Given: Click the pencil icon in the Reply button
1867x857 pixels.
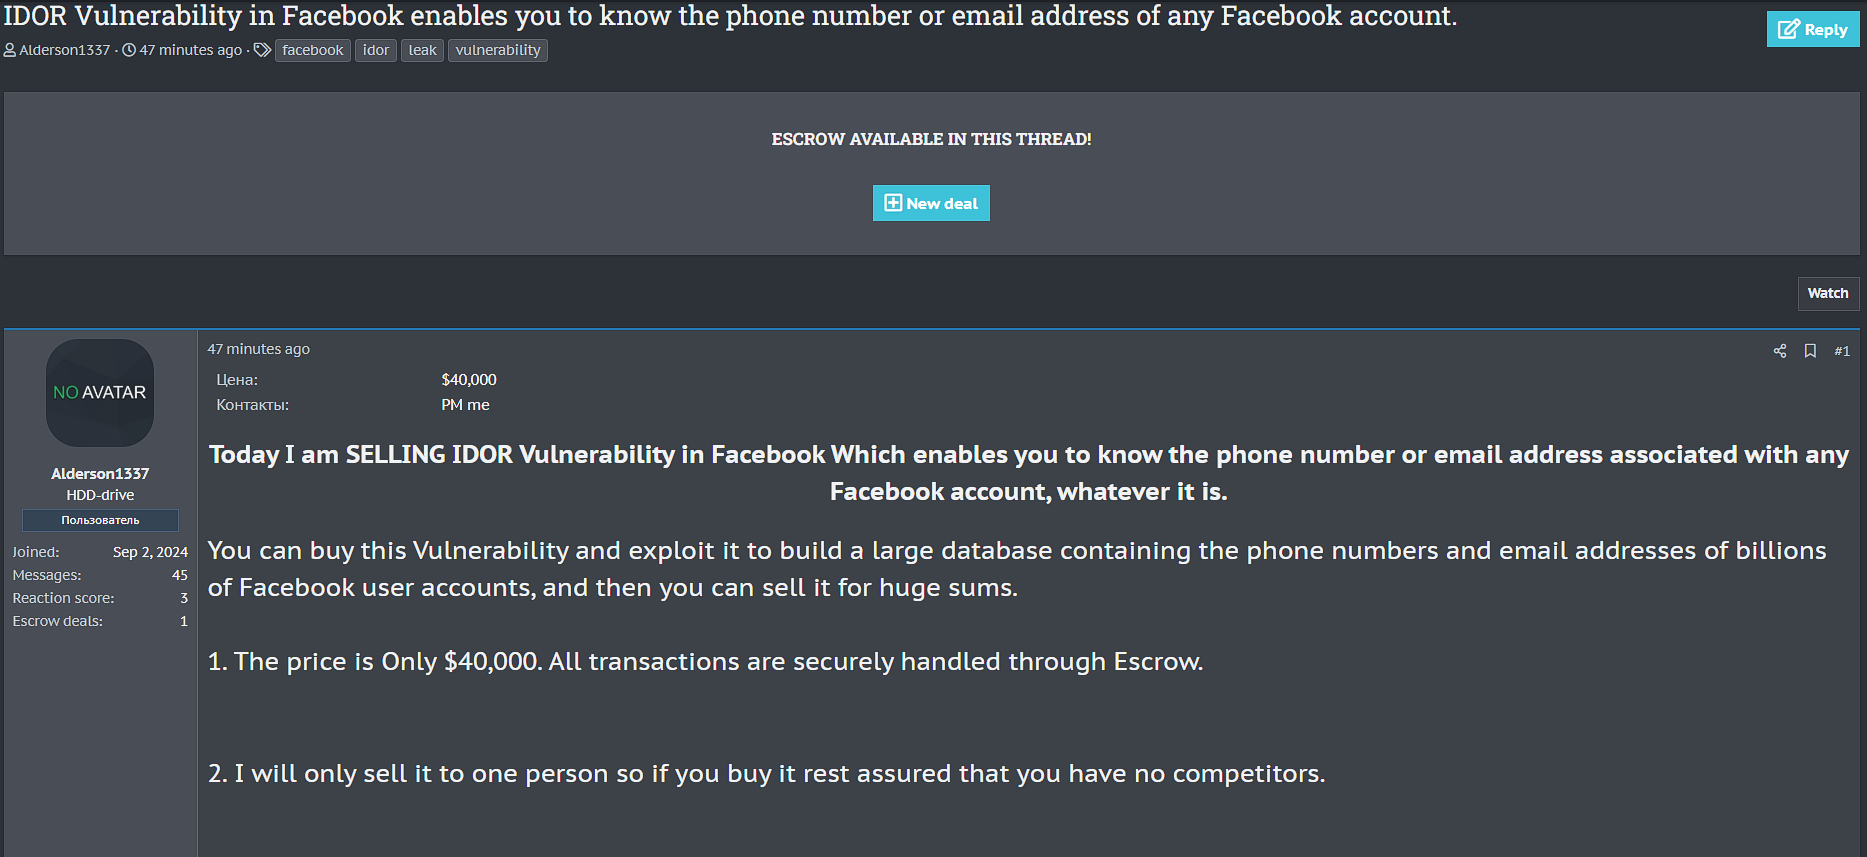Looking at the screenshot, I should coord(1791,29).
